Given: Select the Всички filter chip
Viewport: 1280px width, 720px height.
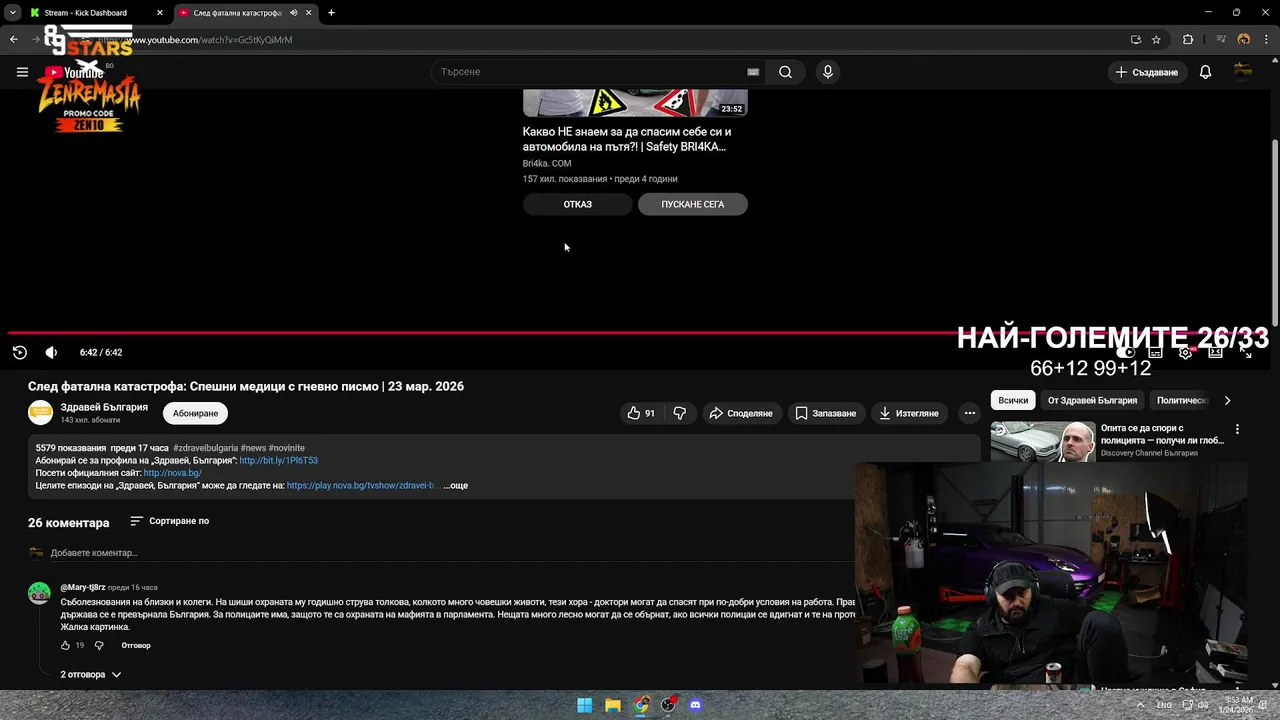Looking at the screenshot, I should tap(1013, 400).
